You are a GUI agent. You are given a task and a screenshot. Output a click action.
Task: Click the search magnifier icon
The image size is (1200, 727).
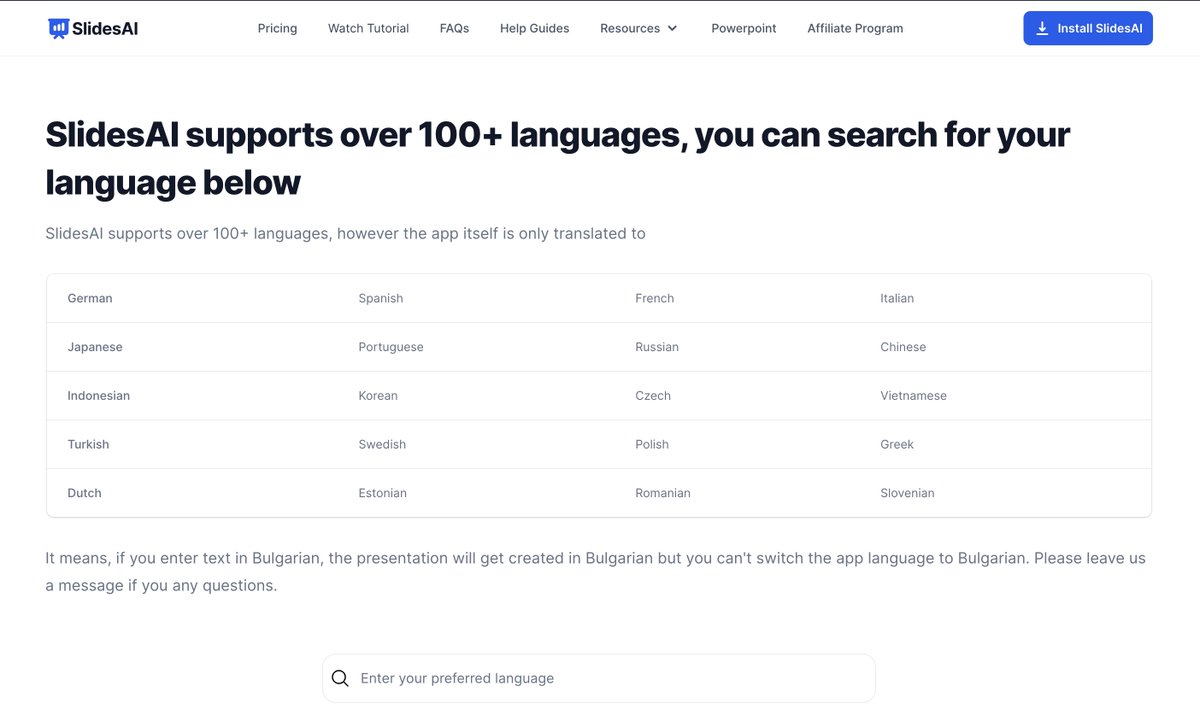coord(340,678)
